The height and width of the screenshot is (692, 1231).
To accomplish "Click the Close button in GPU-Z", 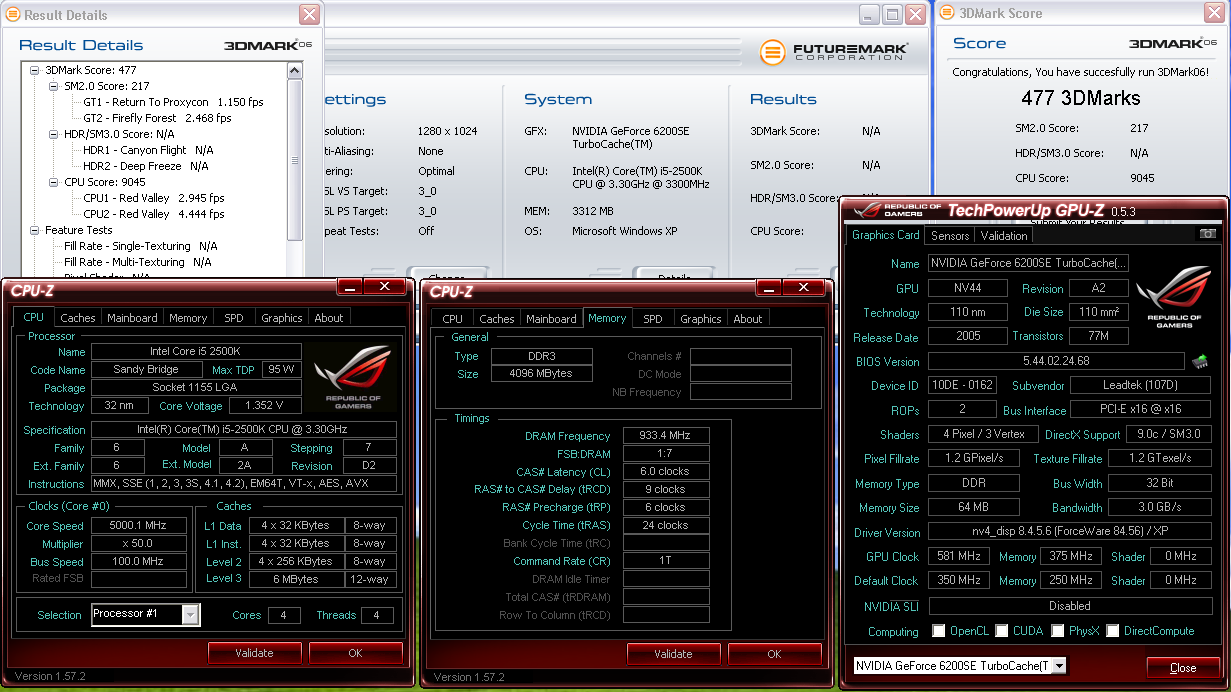I will (x=1183, y=668).
